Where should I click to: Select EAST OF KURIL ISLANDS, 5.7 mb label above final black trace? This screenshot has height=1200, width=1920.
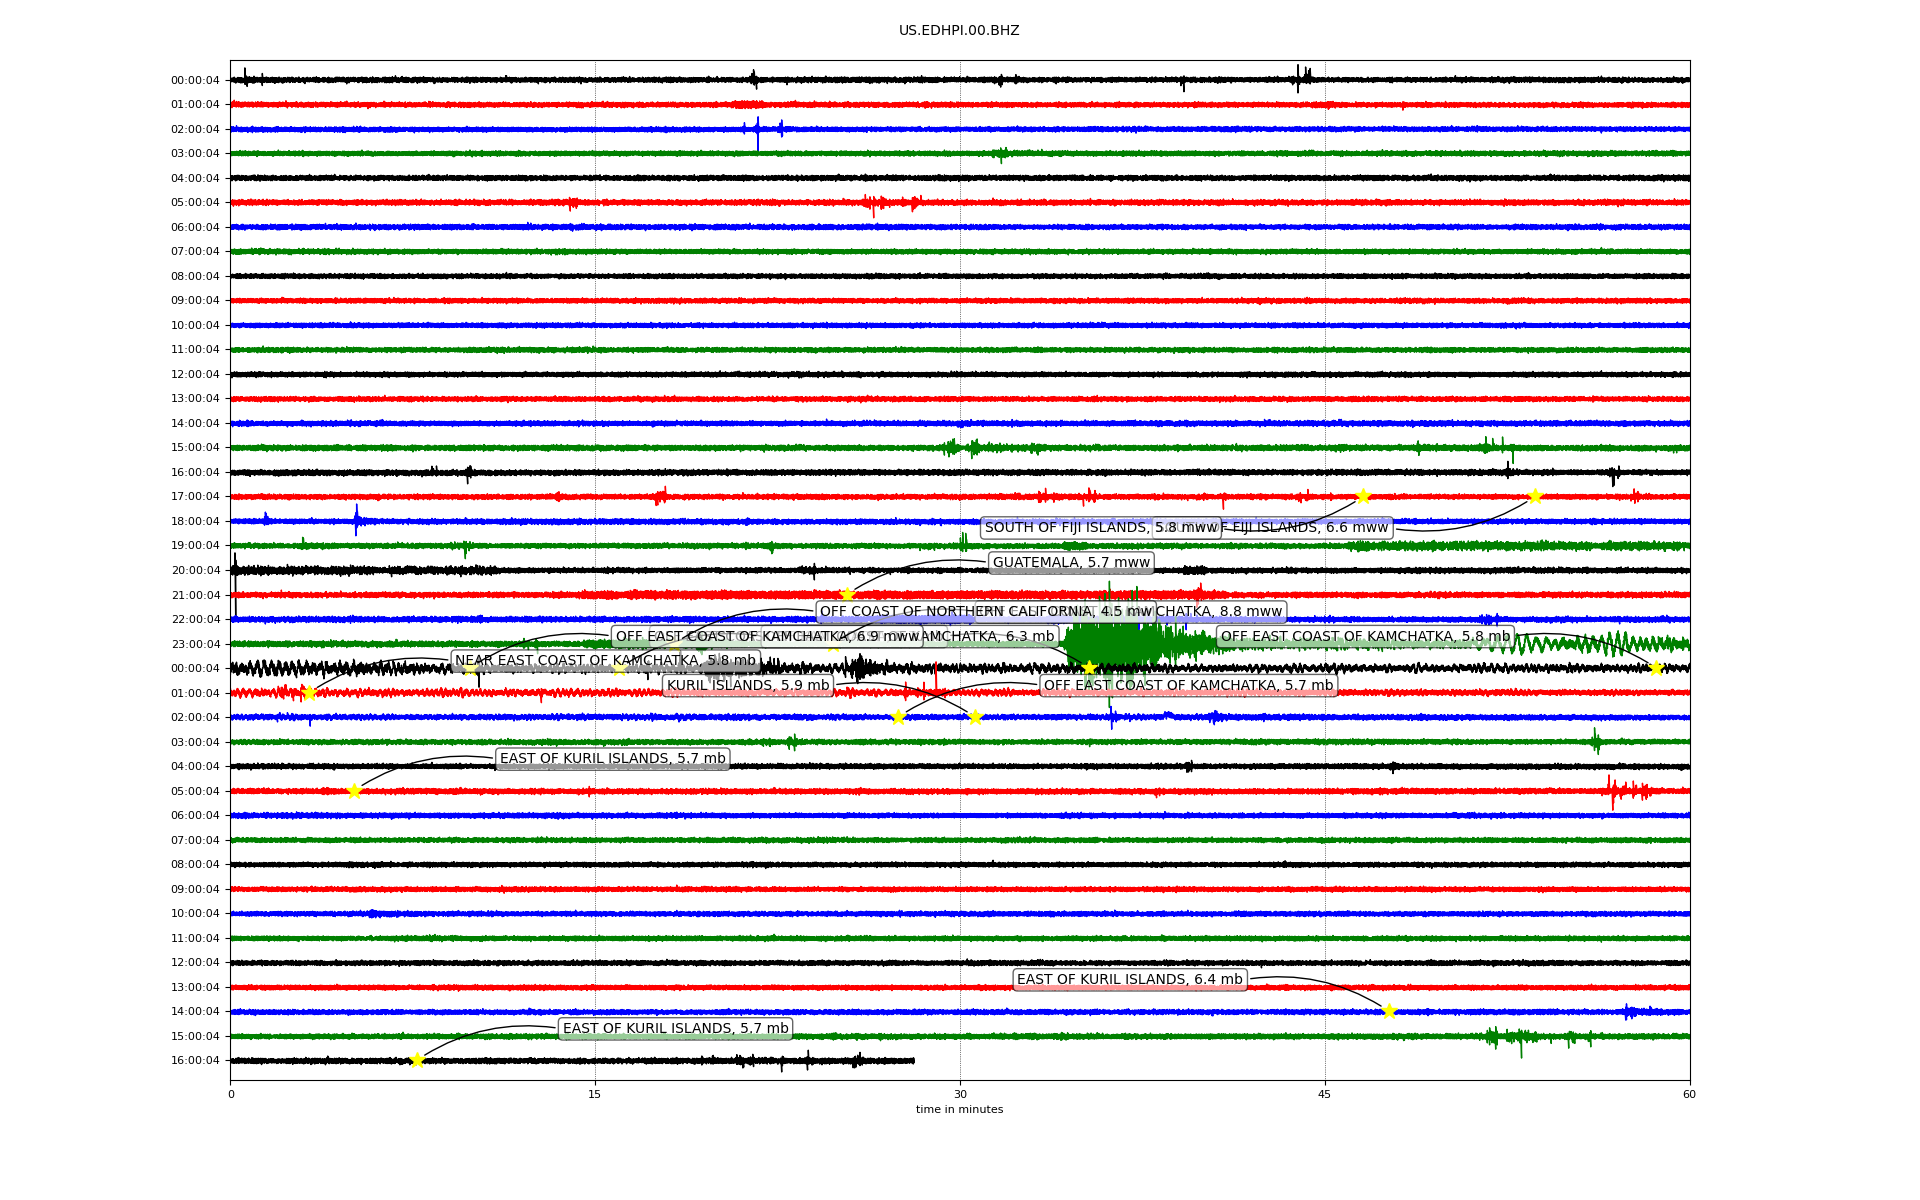point(675,1029)
